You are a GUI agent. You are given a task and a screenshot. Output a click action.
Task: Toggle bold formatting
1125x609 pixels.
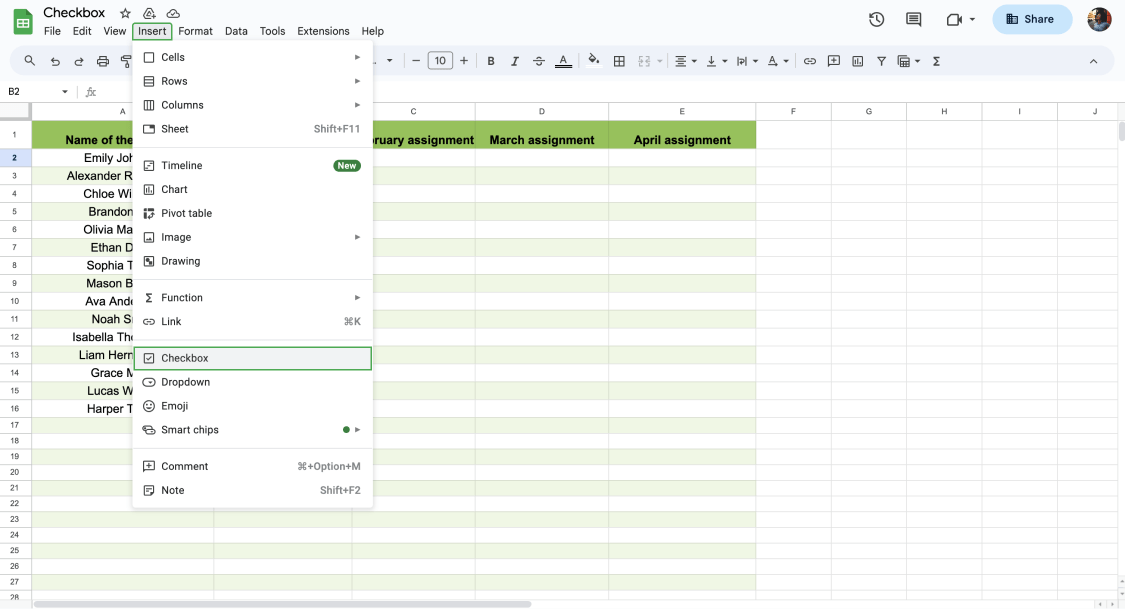coord(490,60)
